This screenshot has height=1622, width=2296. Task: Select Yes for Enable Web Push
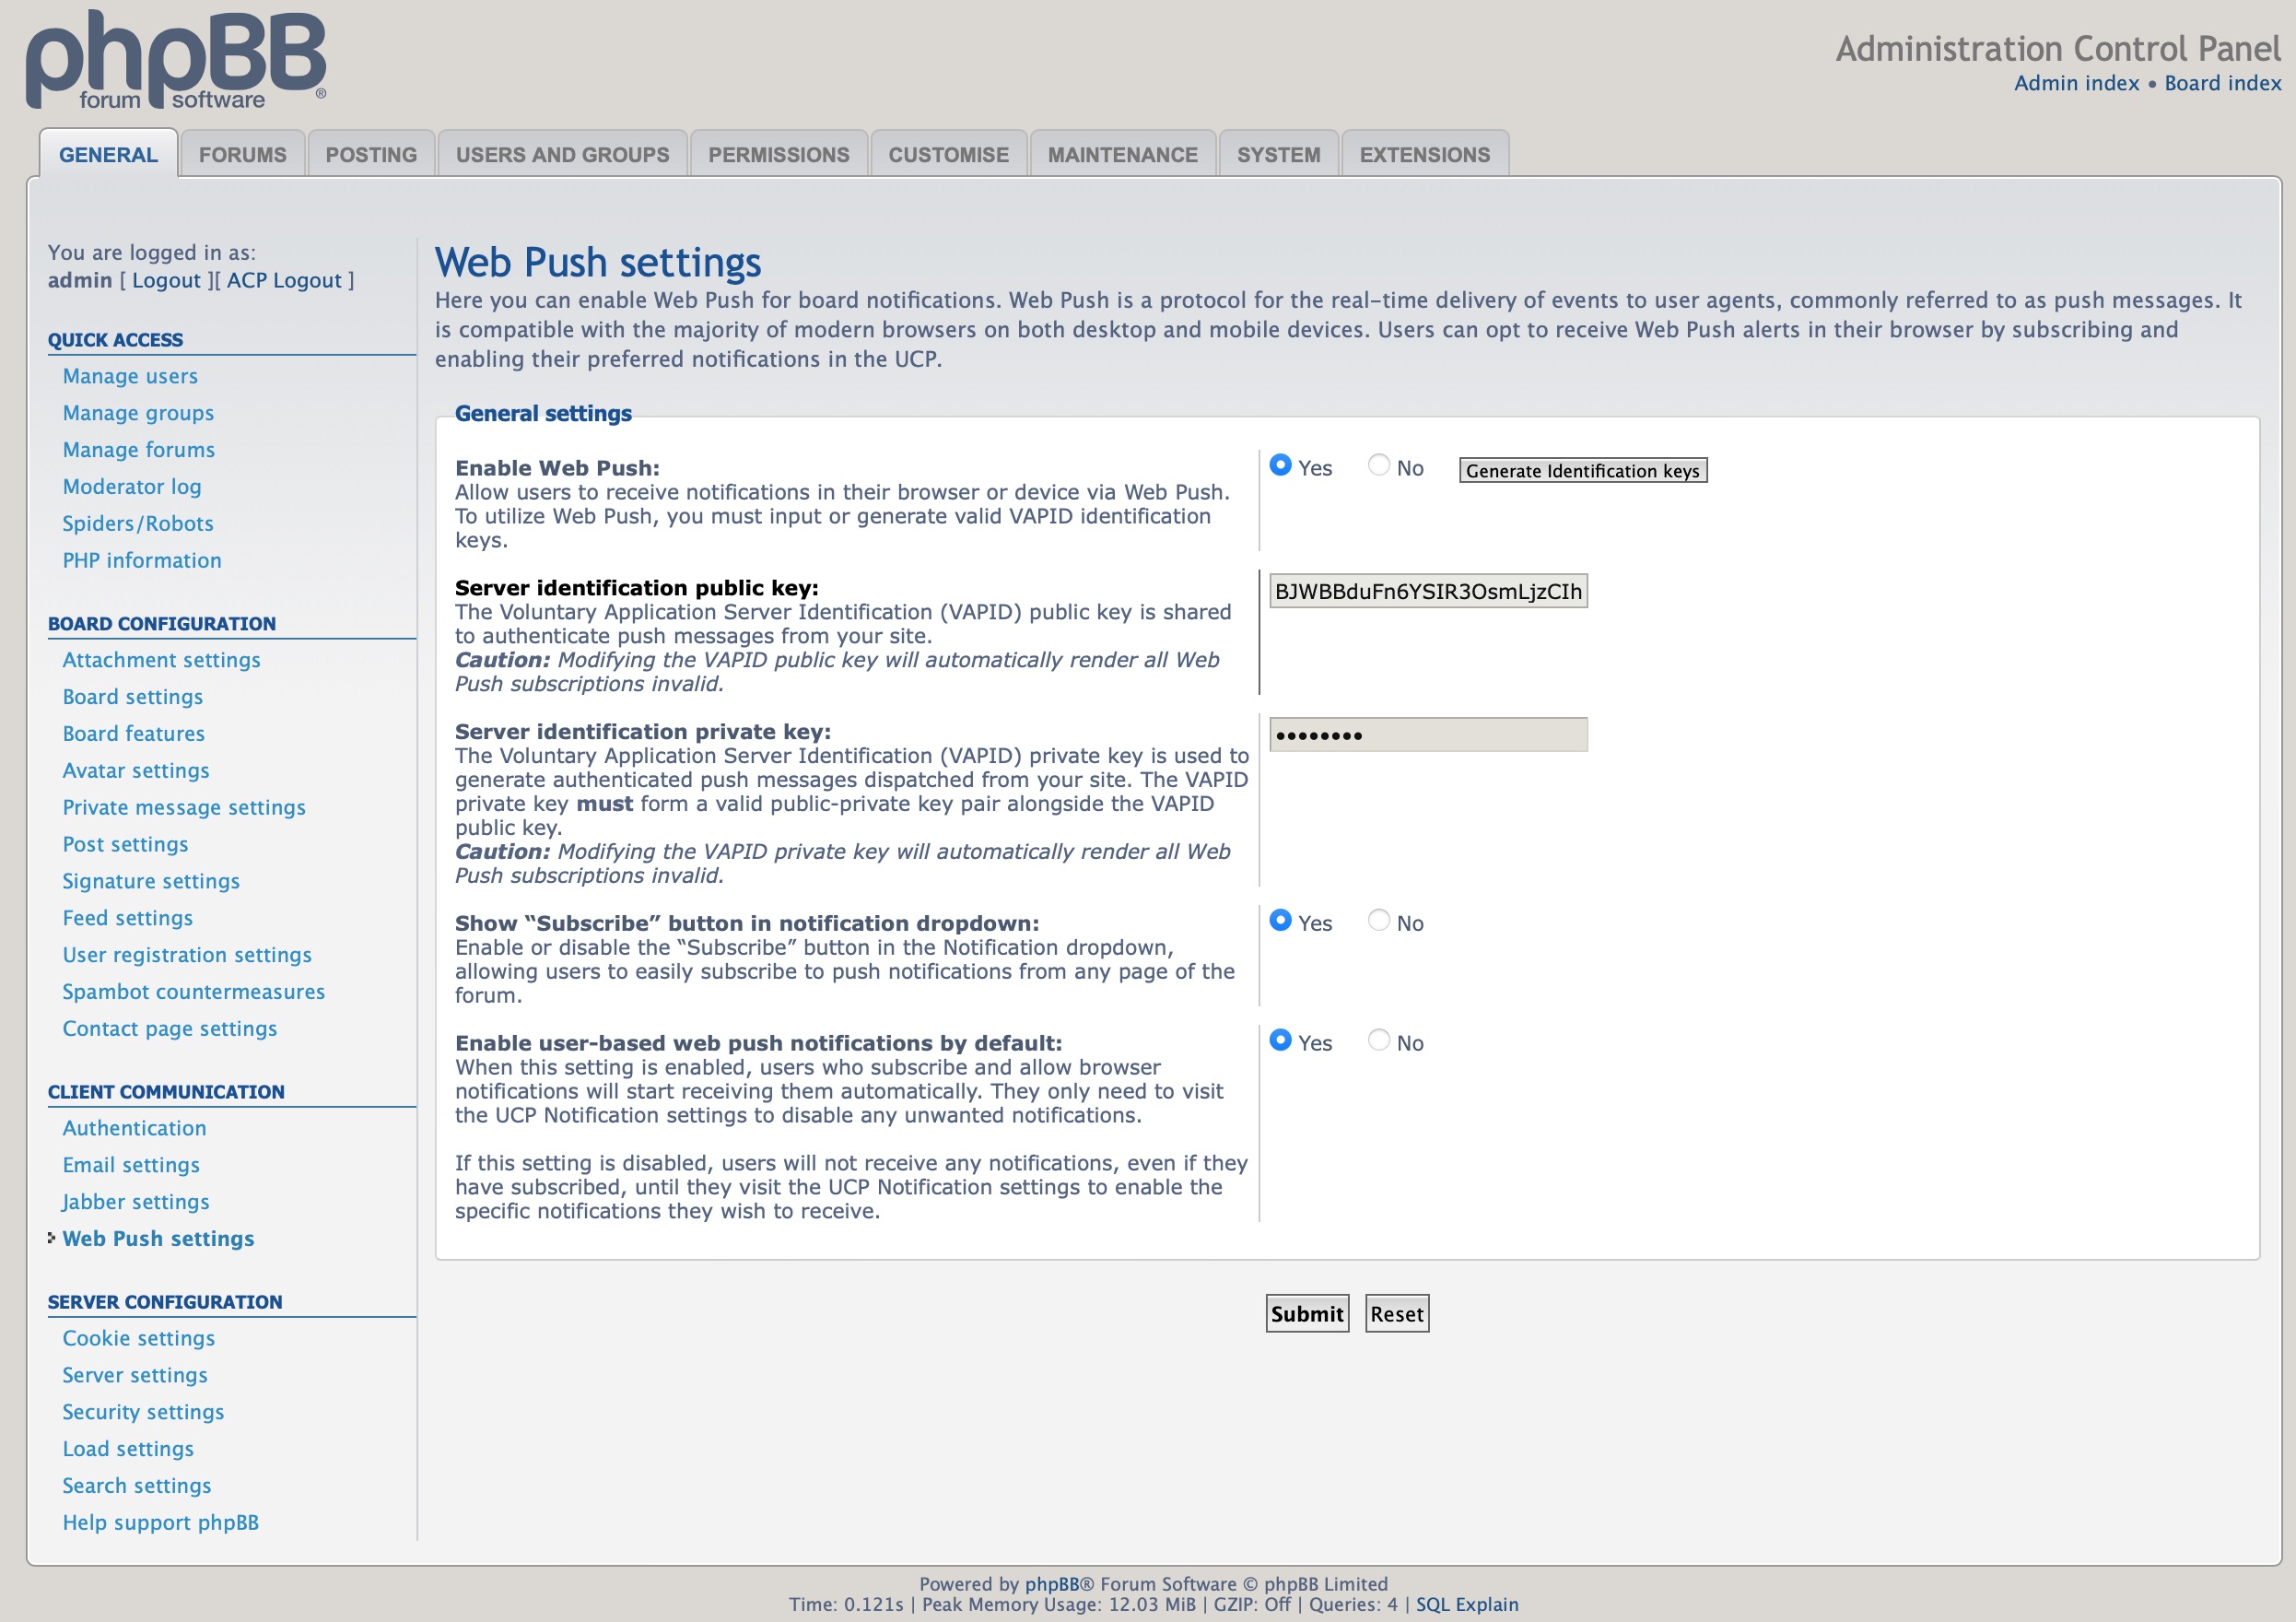(x=1280, y=466)
